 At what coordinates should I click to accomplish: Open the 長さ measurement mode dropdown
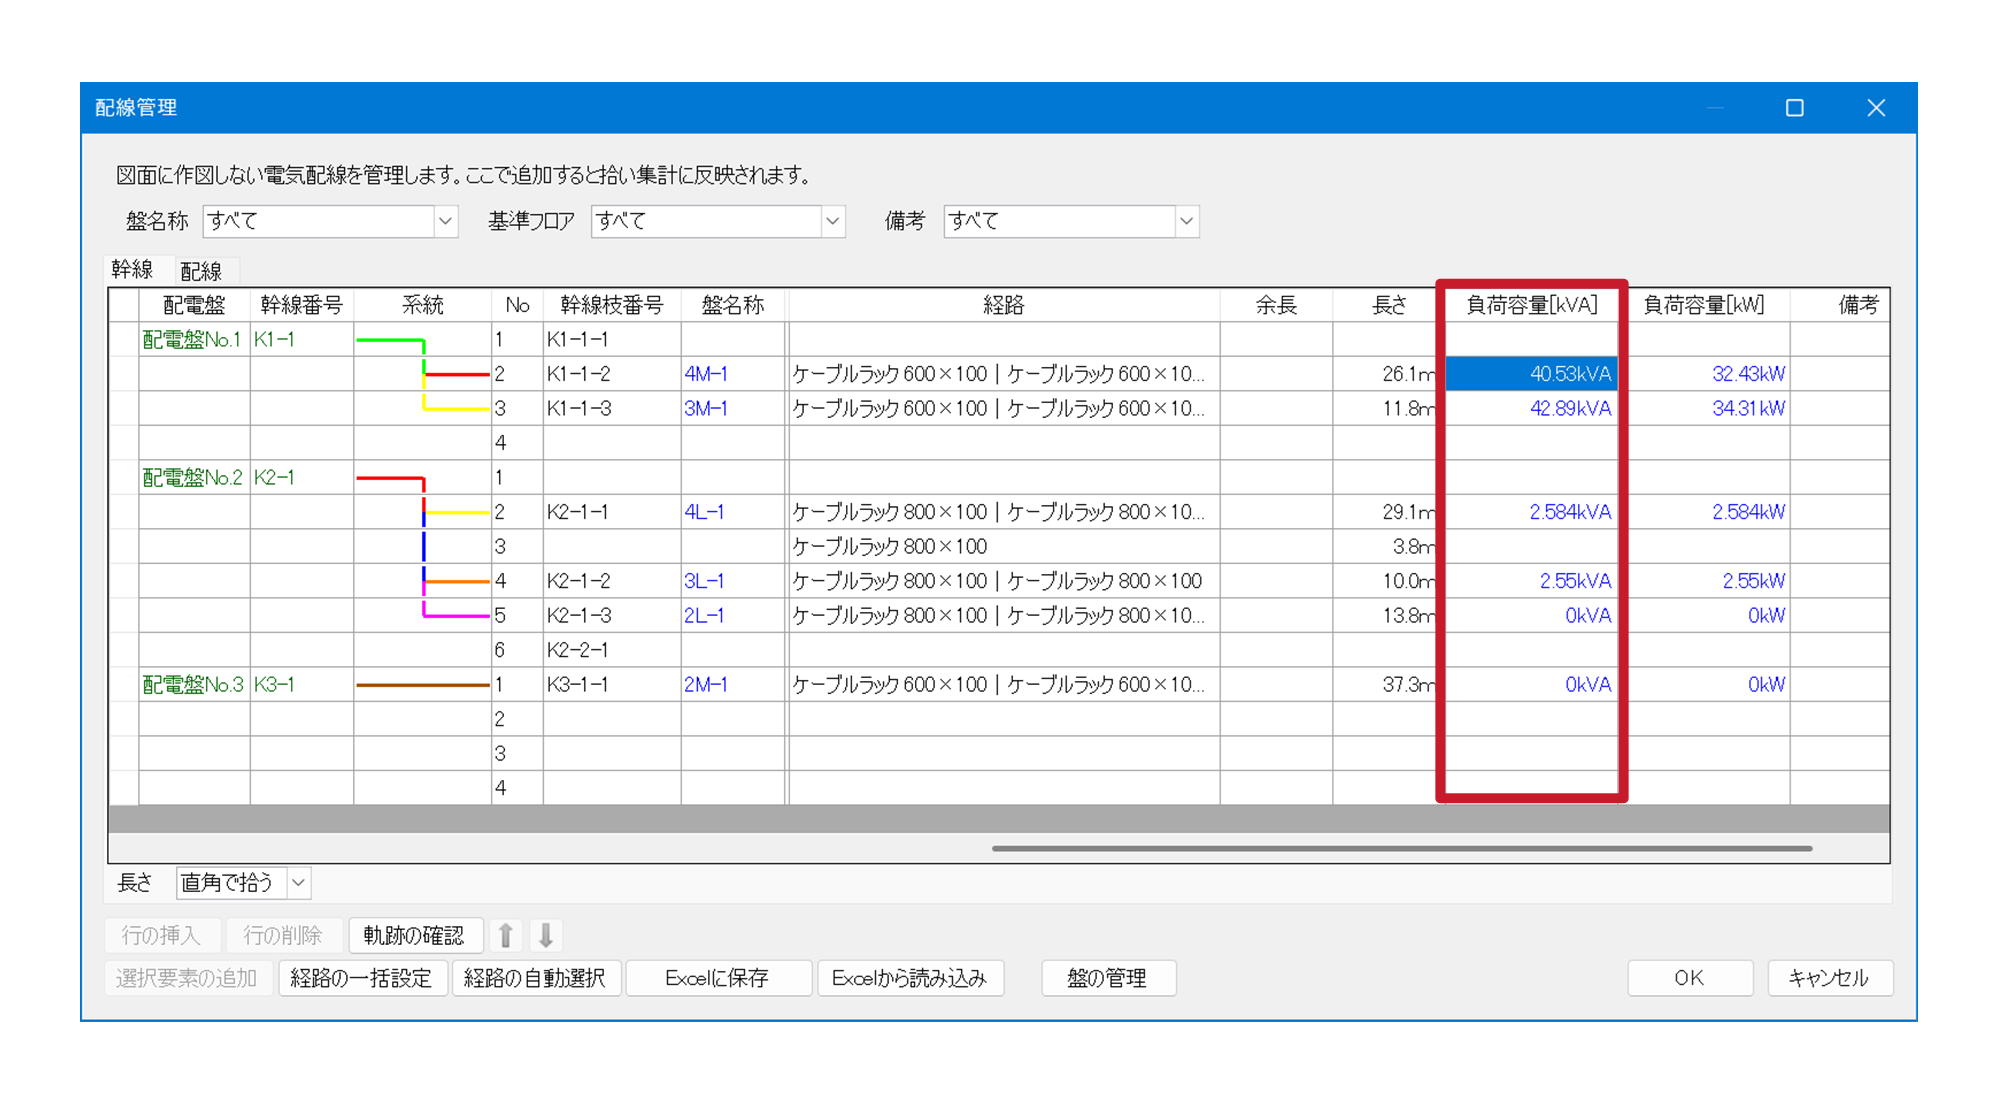click(x=298, y=883)
